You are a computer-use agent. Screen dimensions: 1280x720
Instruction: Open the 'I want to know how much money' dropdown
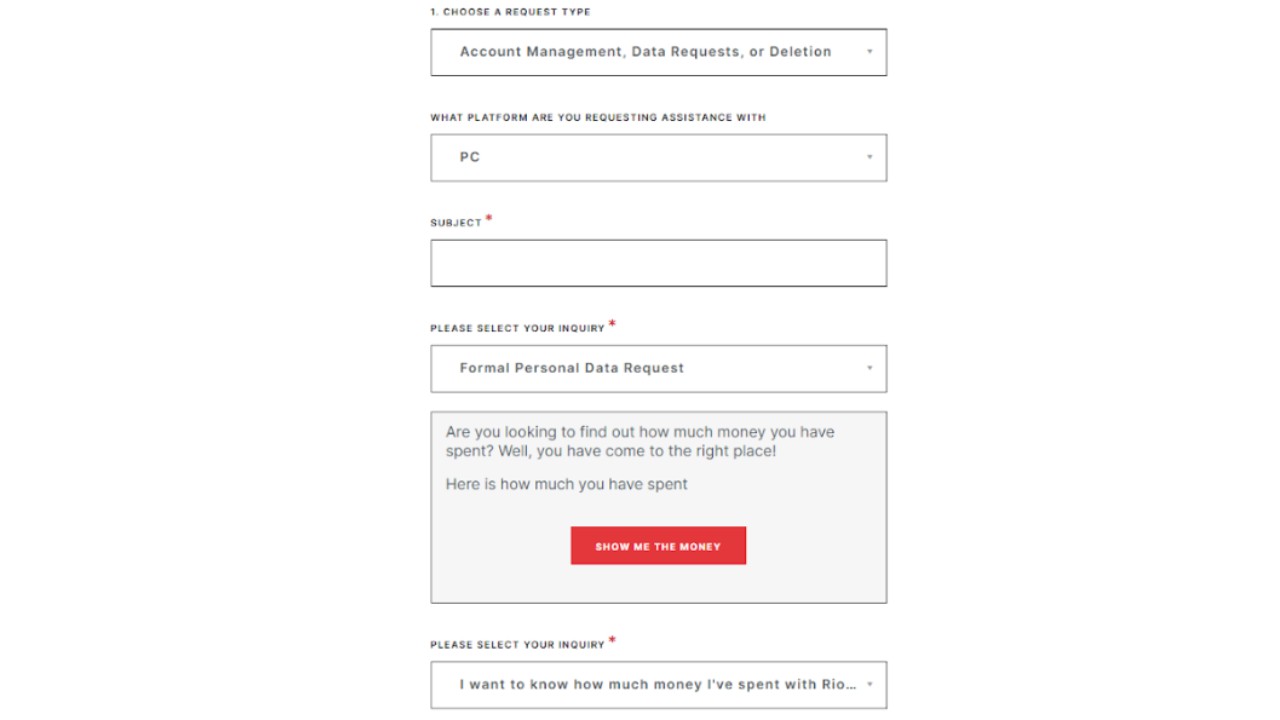click(x=645, y=685)
